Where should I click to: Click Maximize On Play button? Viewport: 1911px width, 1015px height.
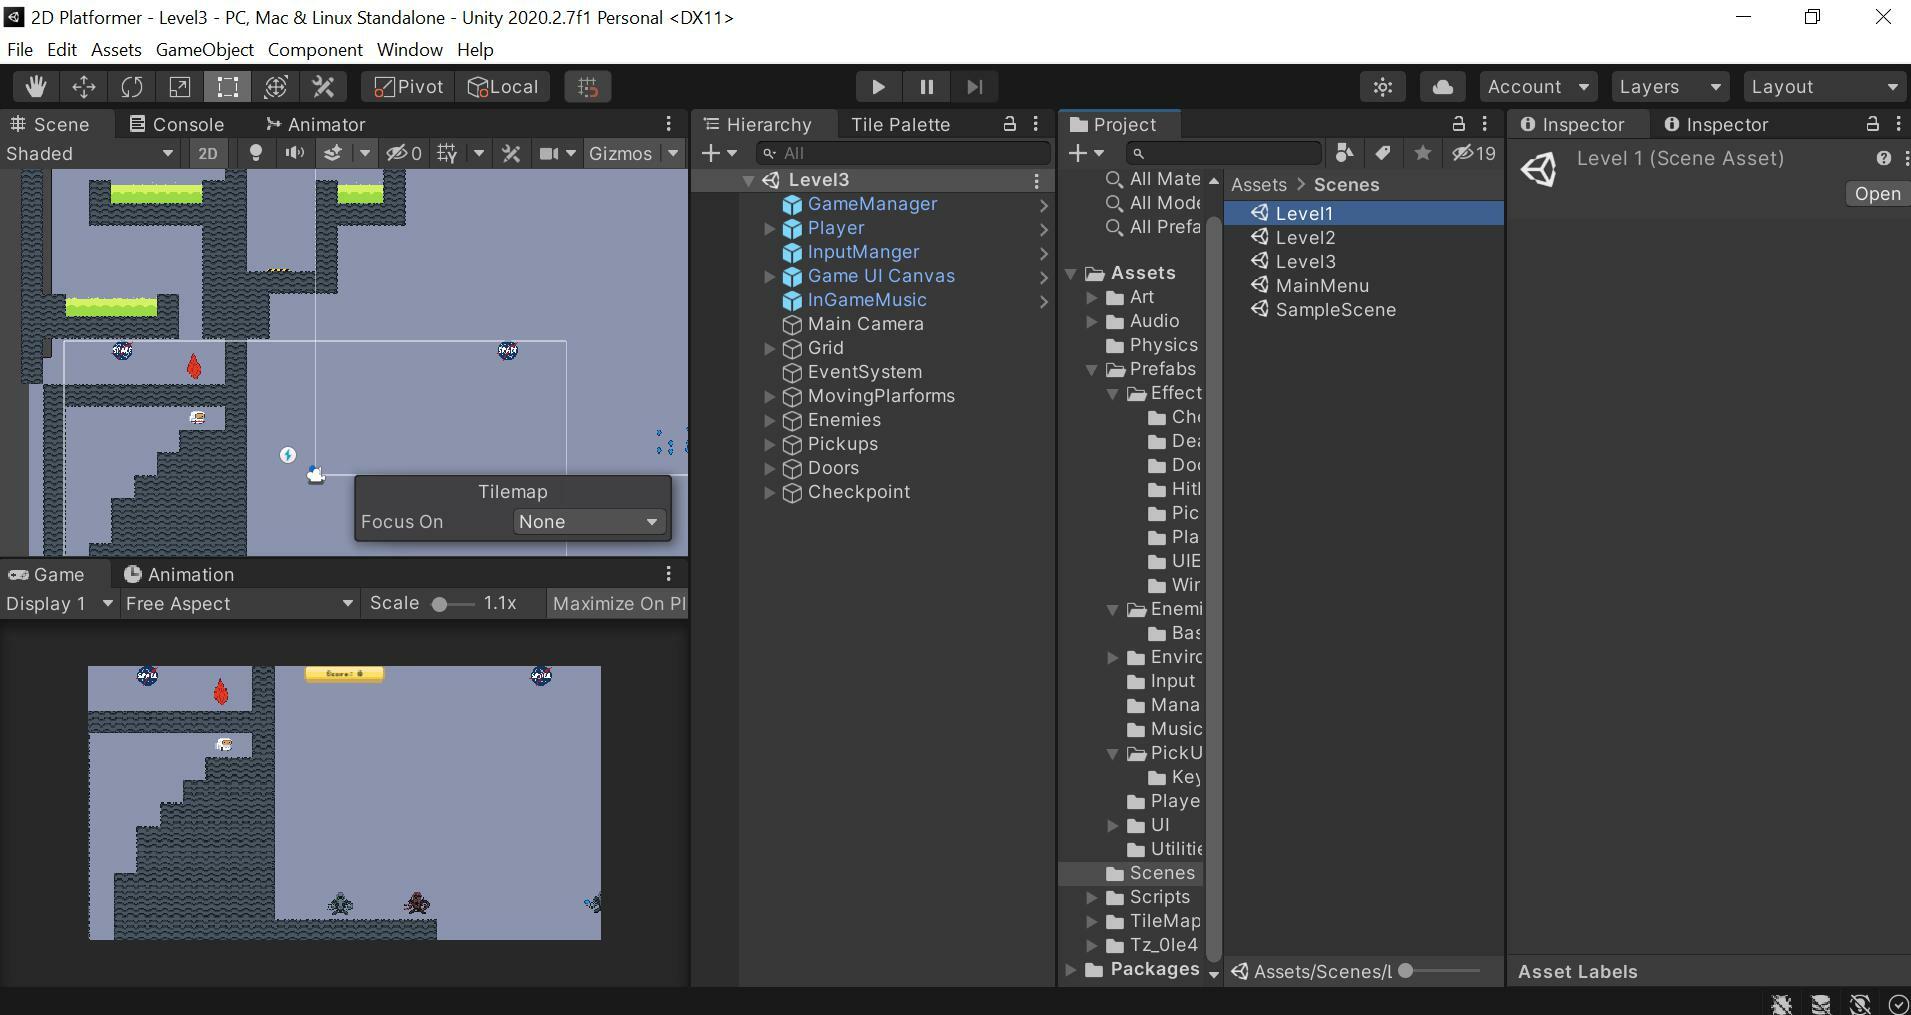click(x=618, y=604)
